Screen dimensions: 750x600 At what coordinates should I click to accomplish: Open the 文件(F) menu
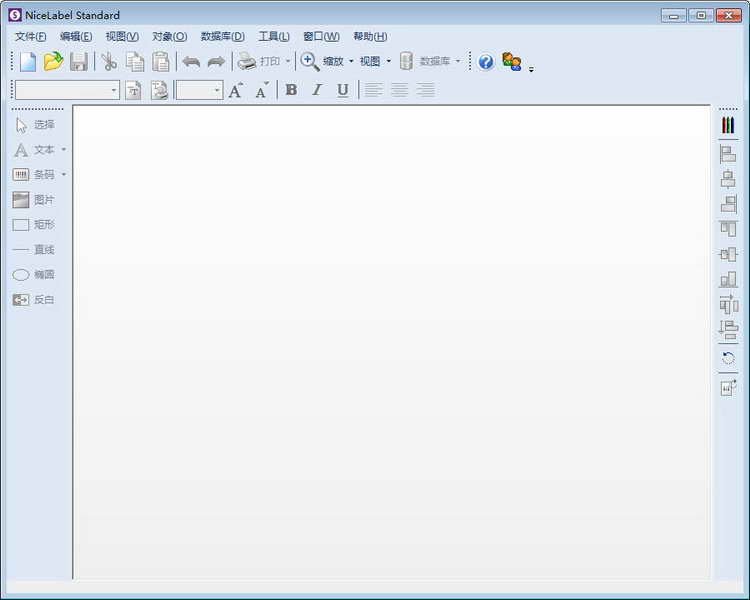[31, 36]
